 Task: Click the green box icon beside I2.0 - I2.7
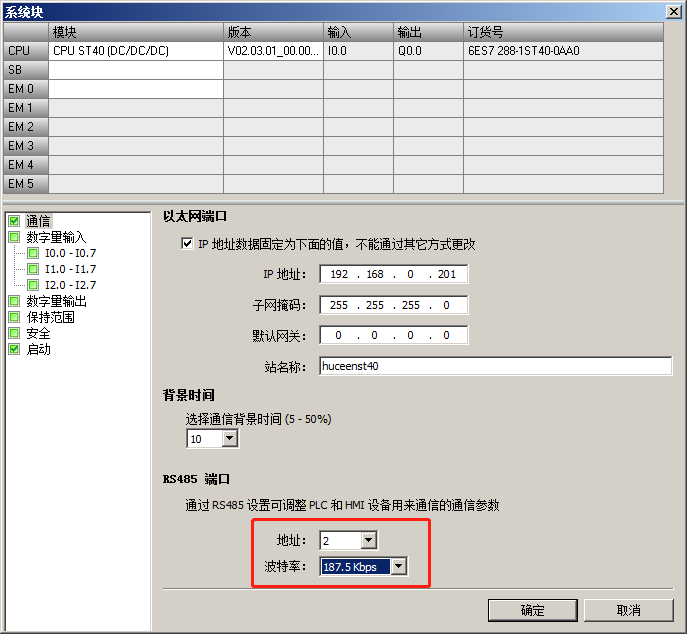click(x=33, y=285)
